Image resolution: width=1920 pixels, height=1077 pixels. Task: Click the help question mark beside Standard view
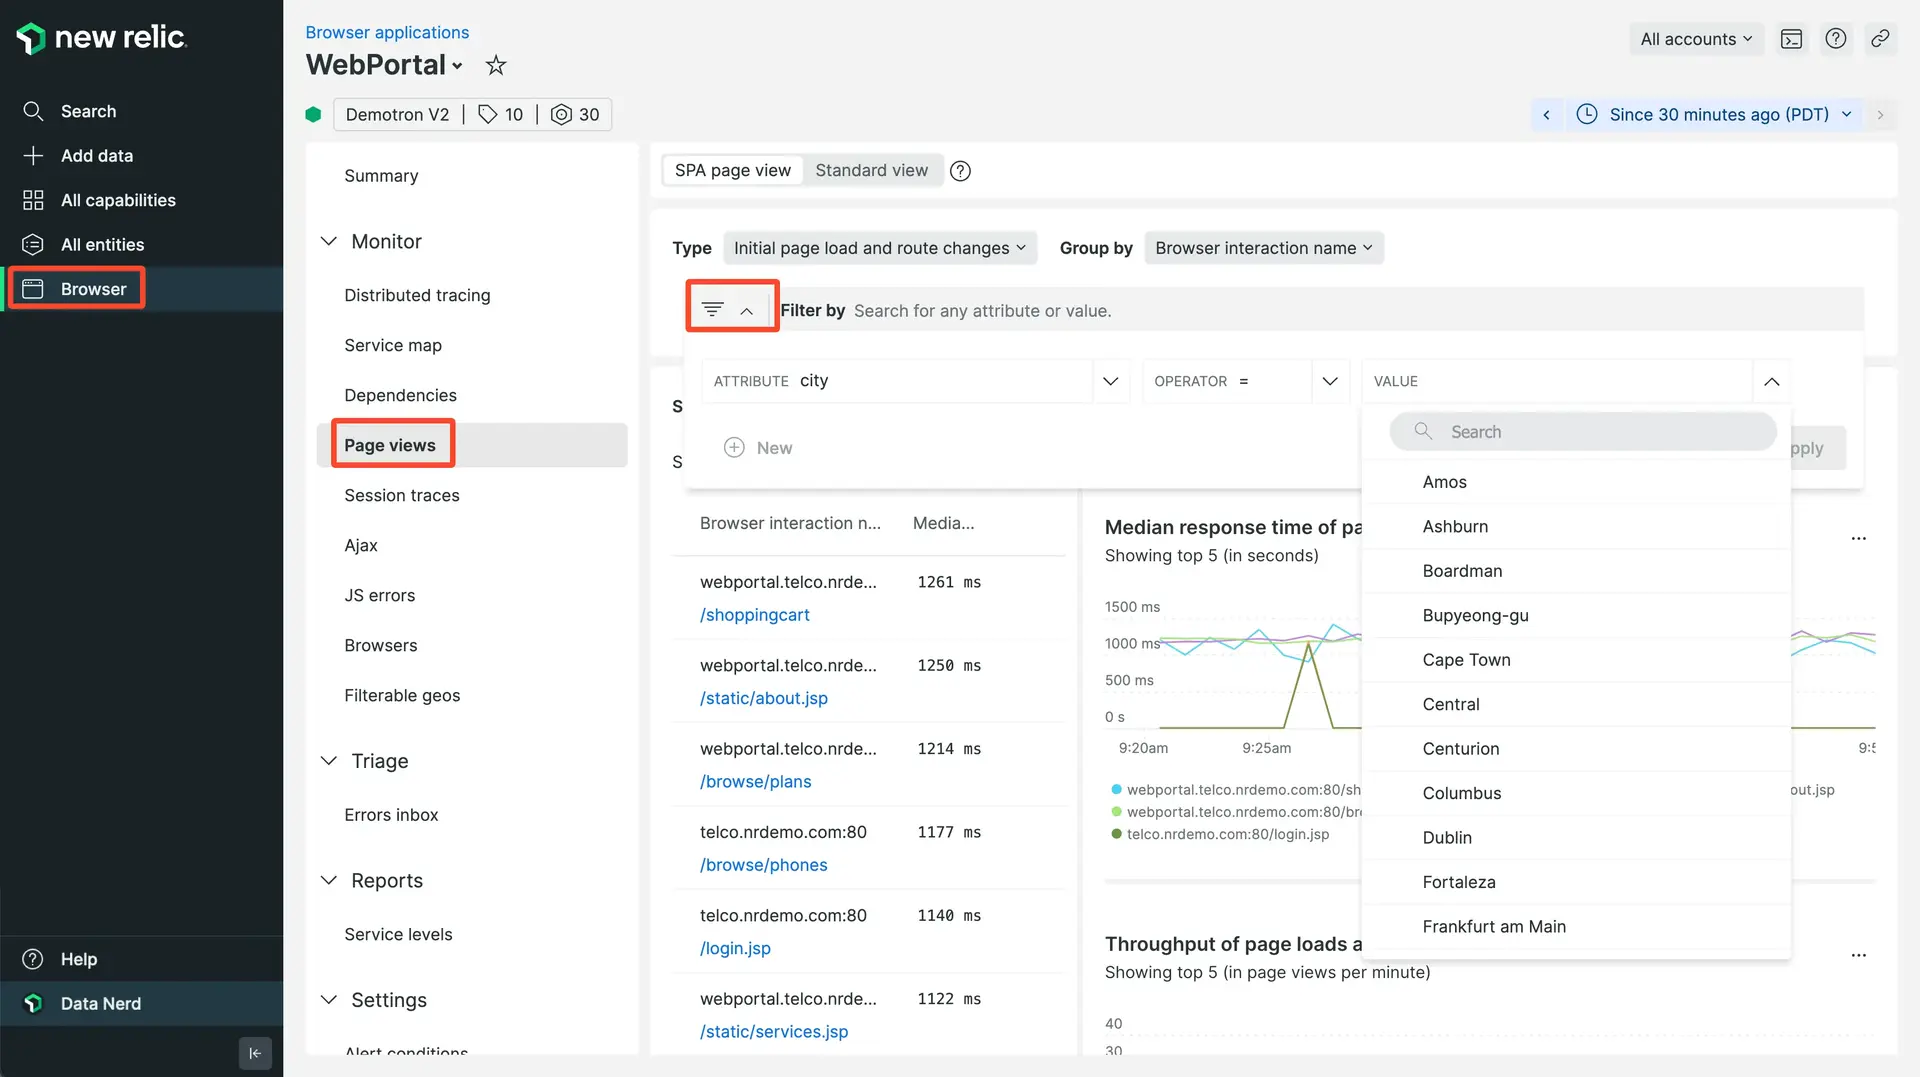[960, 171]
